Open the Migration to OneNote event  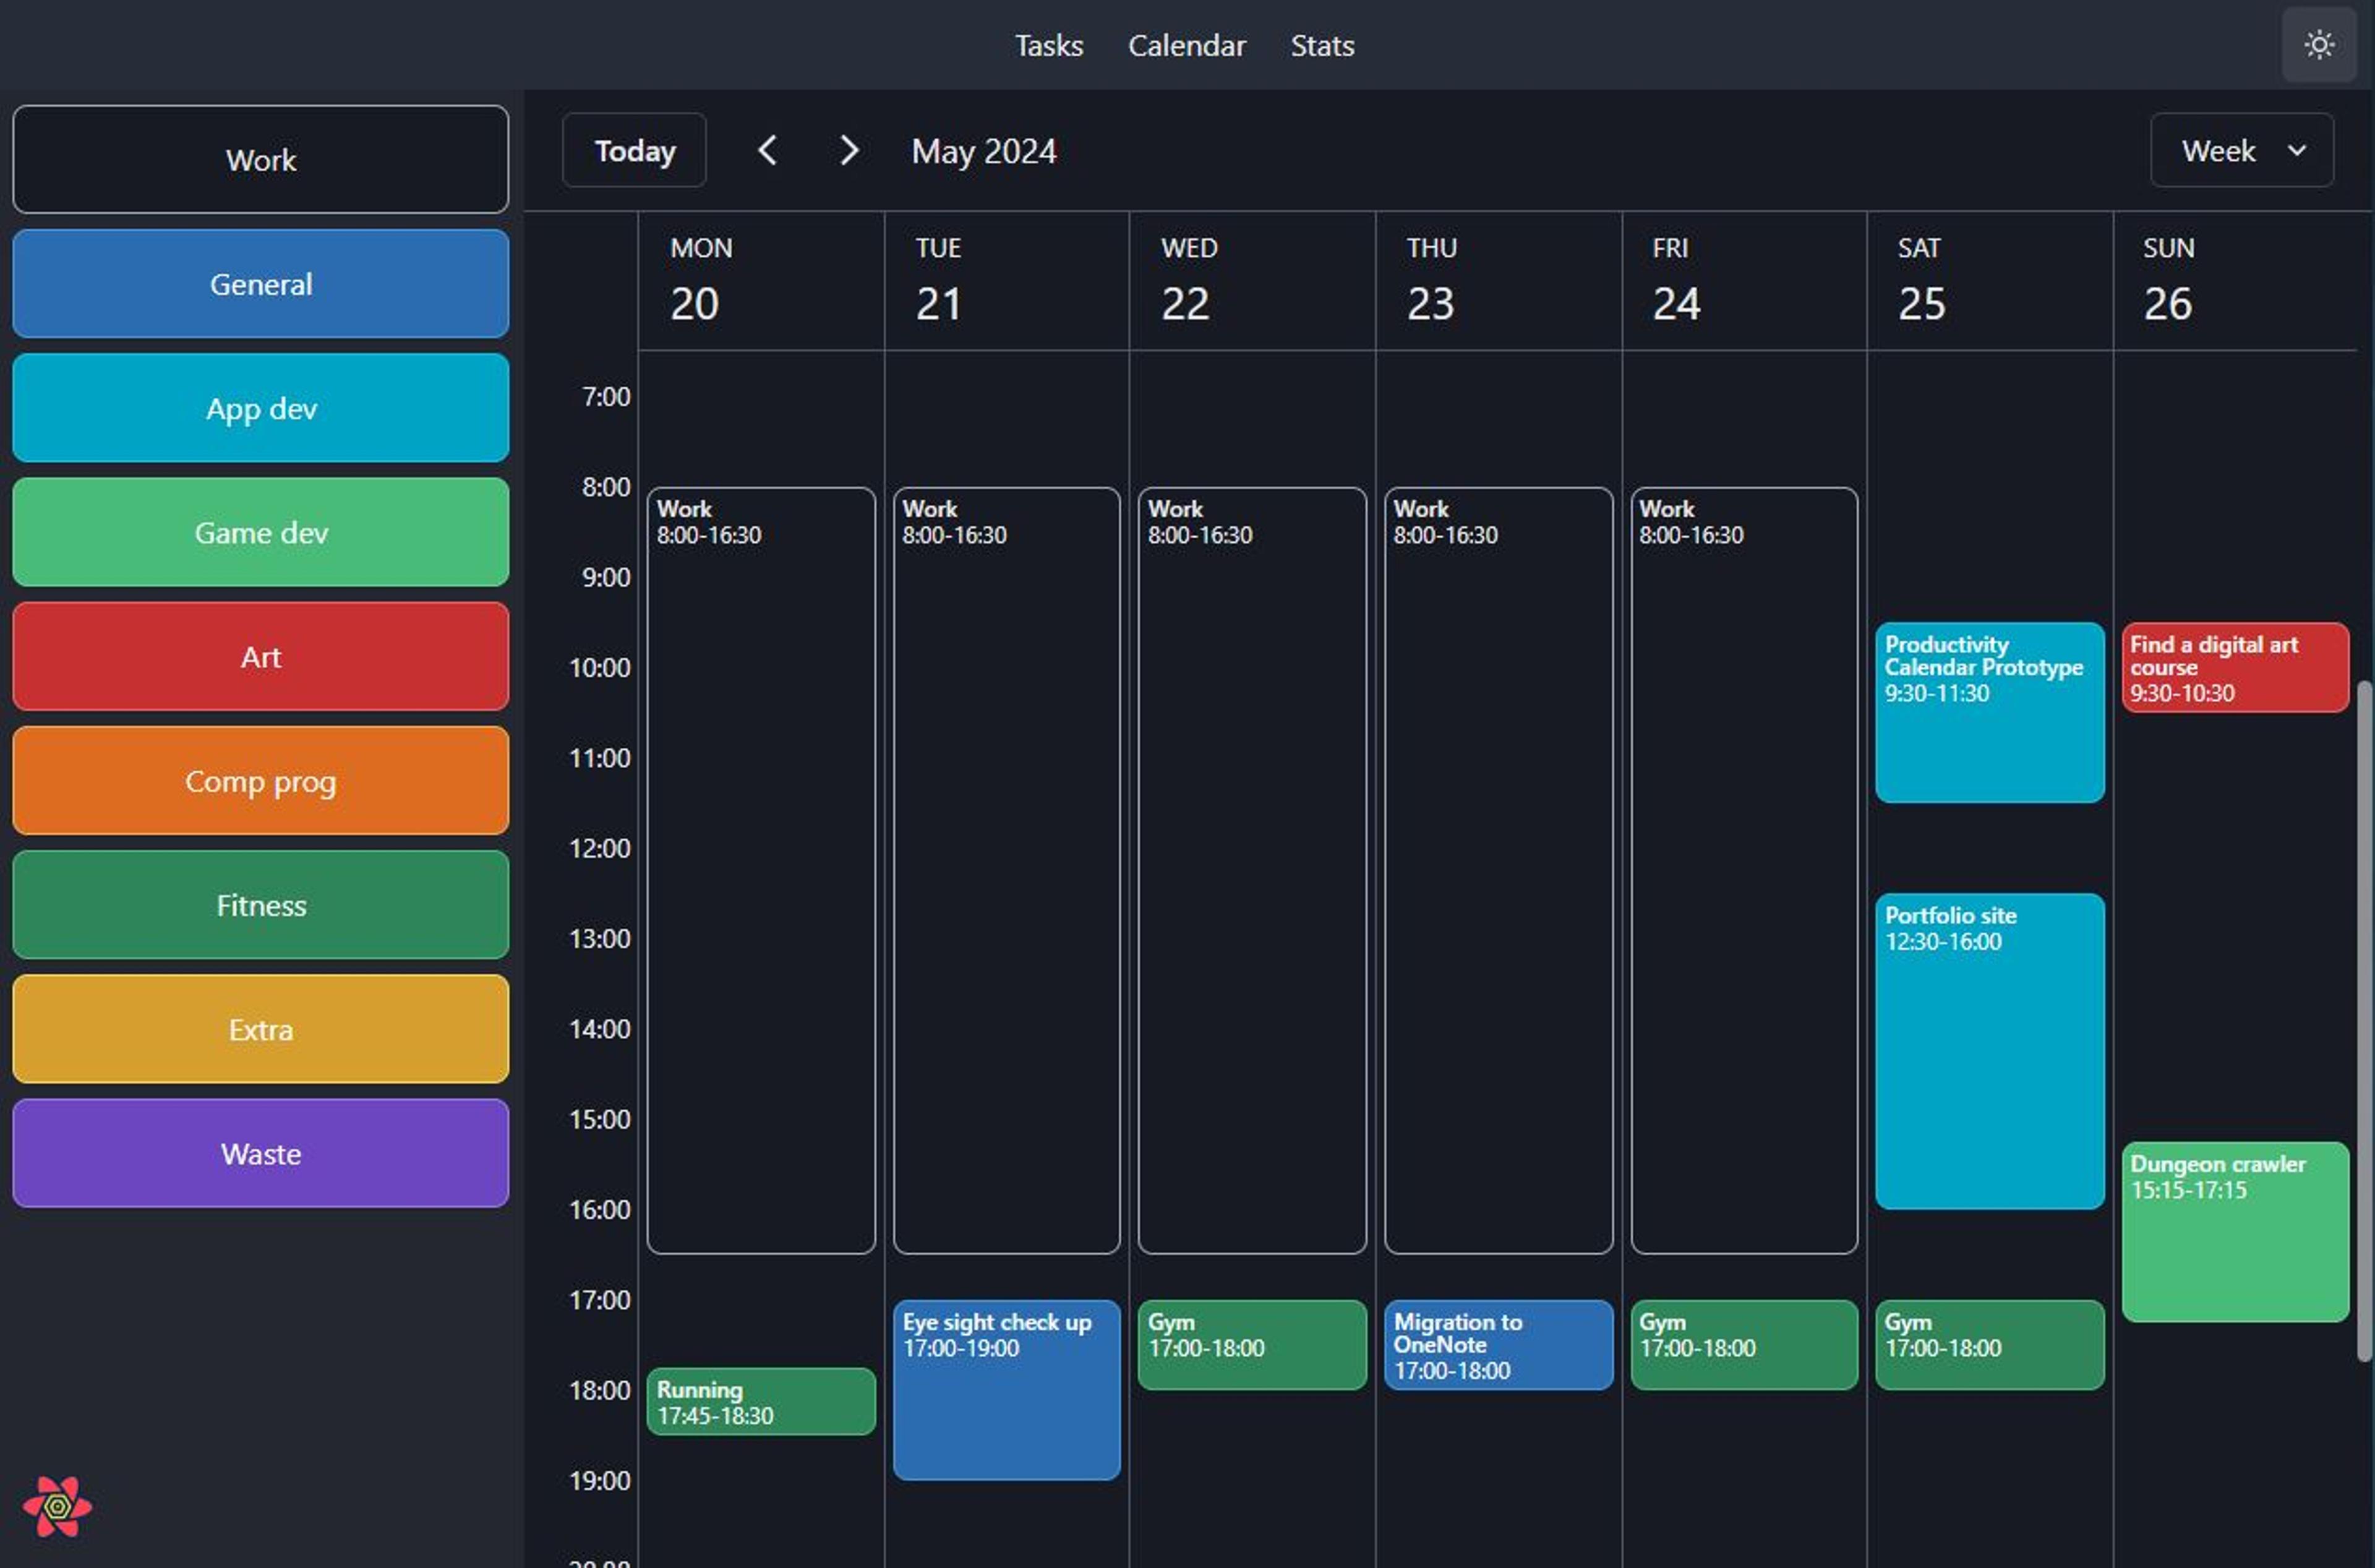click(x=1498, y=1345)
